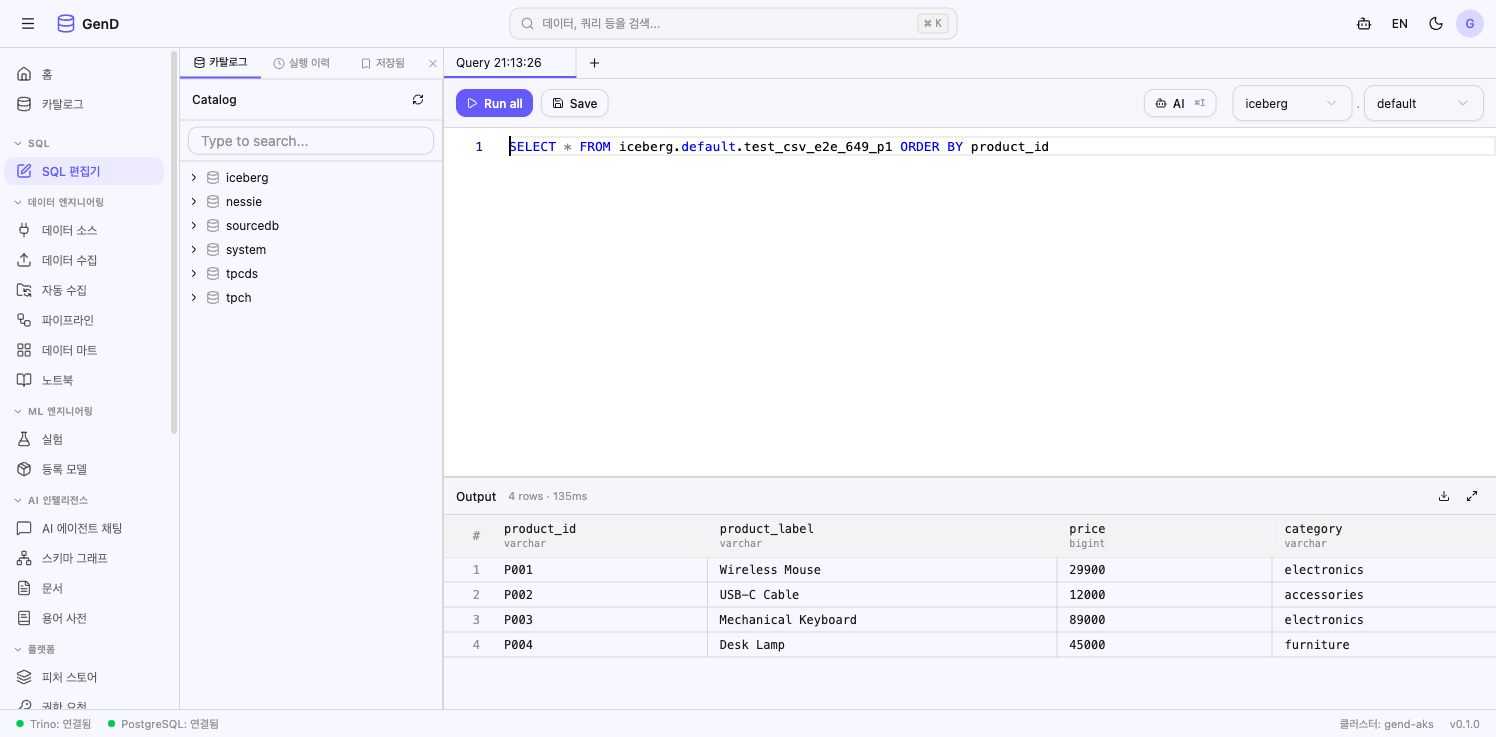Viewport: 1496px width, 737px height.
Task: Save the current query
Action: pyautogui.click(x=575, y=103)
